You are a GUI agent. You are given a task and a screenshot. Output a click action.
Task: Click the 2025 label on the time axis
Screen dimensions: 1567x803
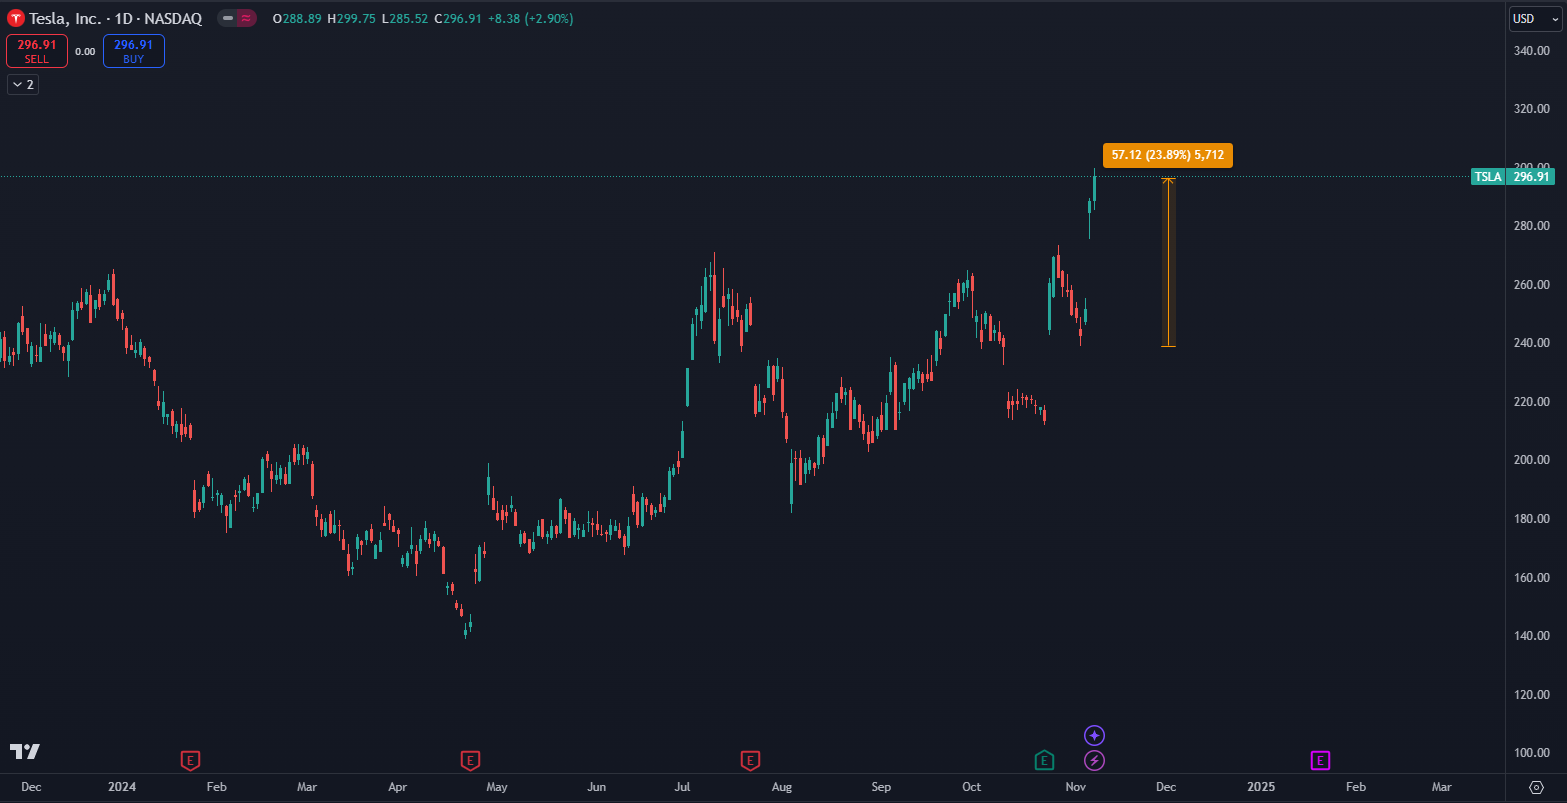pyautogui.click(x=1262, y=787)
